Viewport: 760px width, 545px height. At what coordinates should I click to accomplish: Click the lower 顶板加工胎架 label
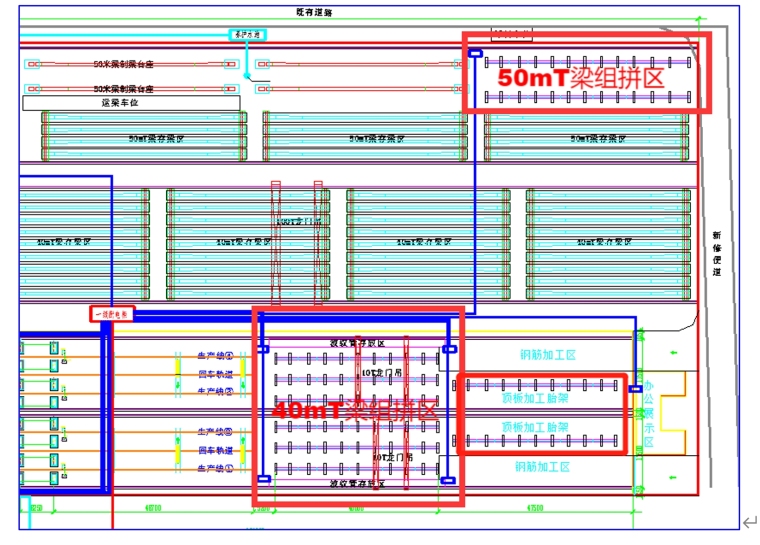(x=535, y=427)
